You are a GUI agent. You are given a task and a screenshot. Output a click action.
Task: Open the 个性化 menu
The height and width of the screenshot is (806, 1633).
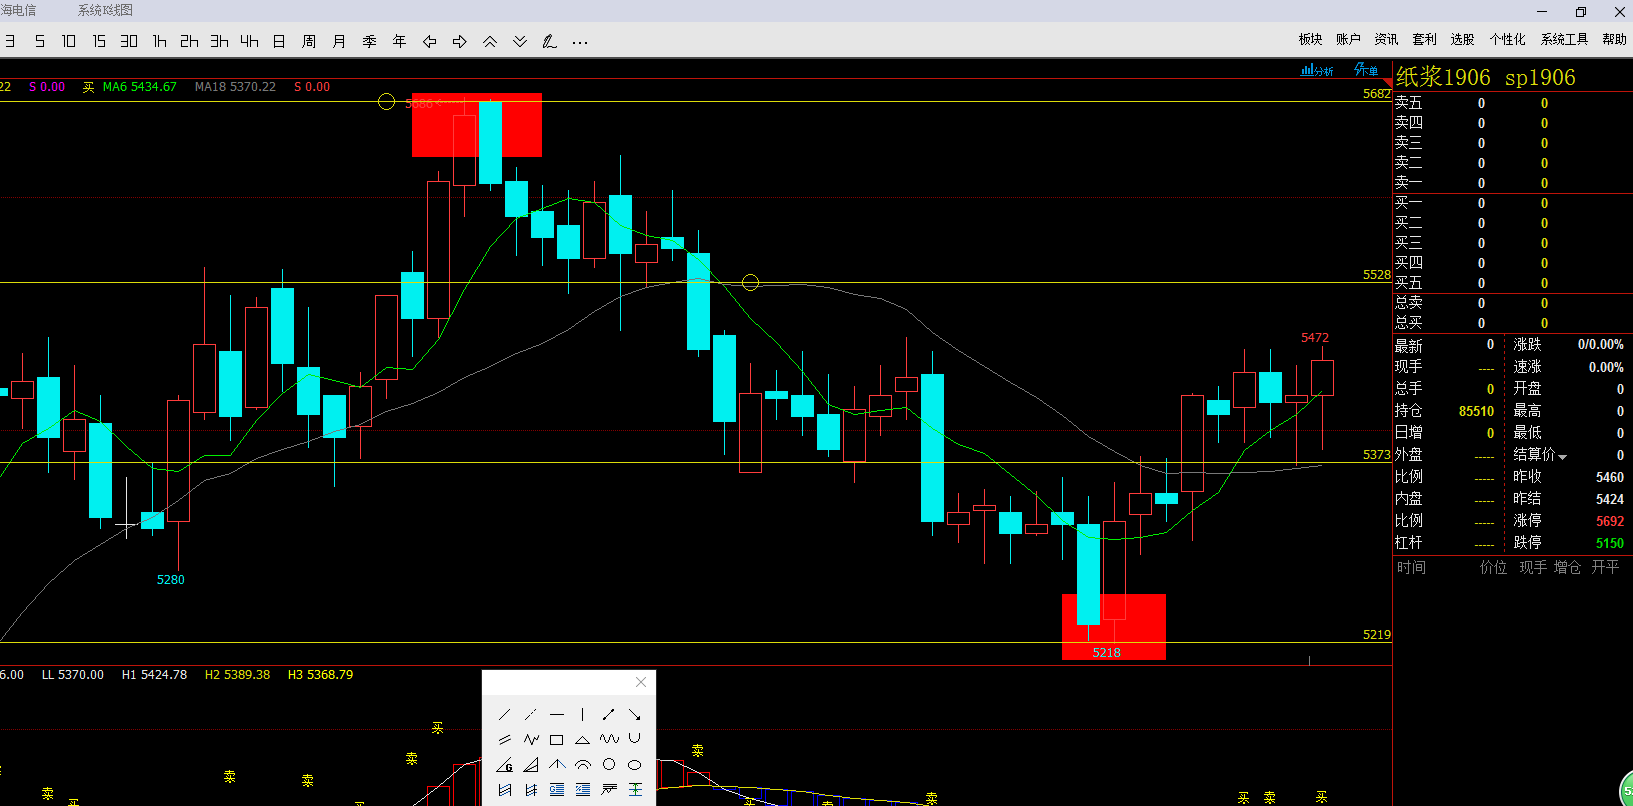pyautogui.click(x=1507, y=39)
